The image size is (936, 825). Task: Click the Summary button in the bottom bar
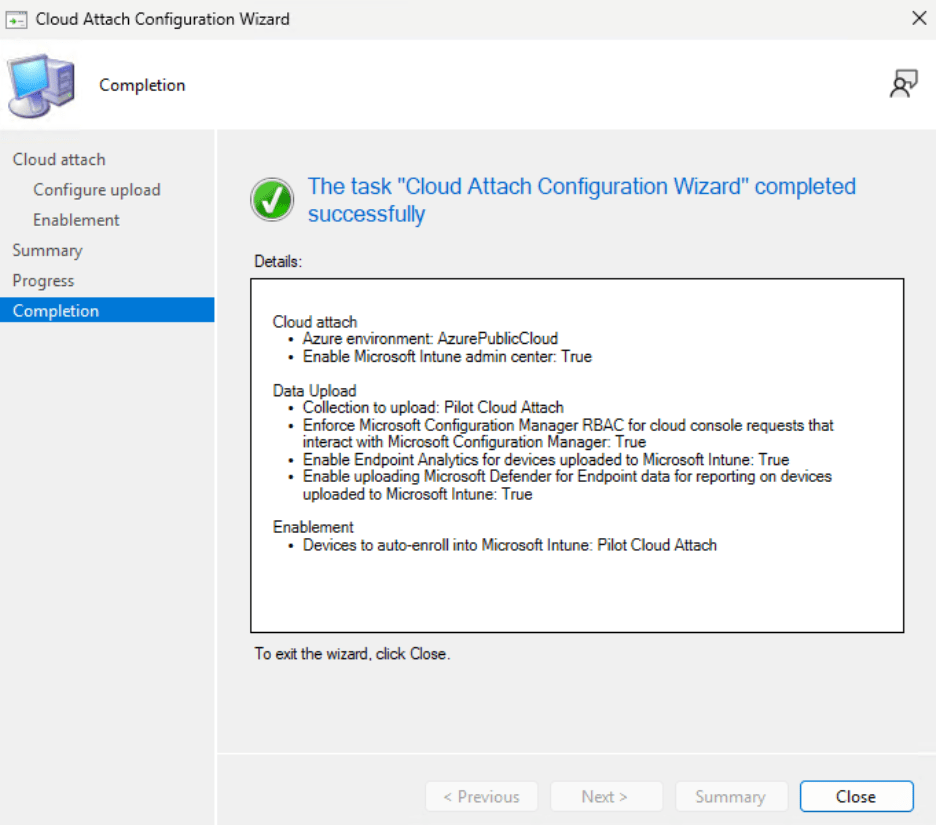click(x=729, y=796)
